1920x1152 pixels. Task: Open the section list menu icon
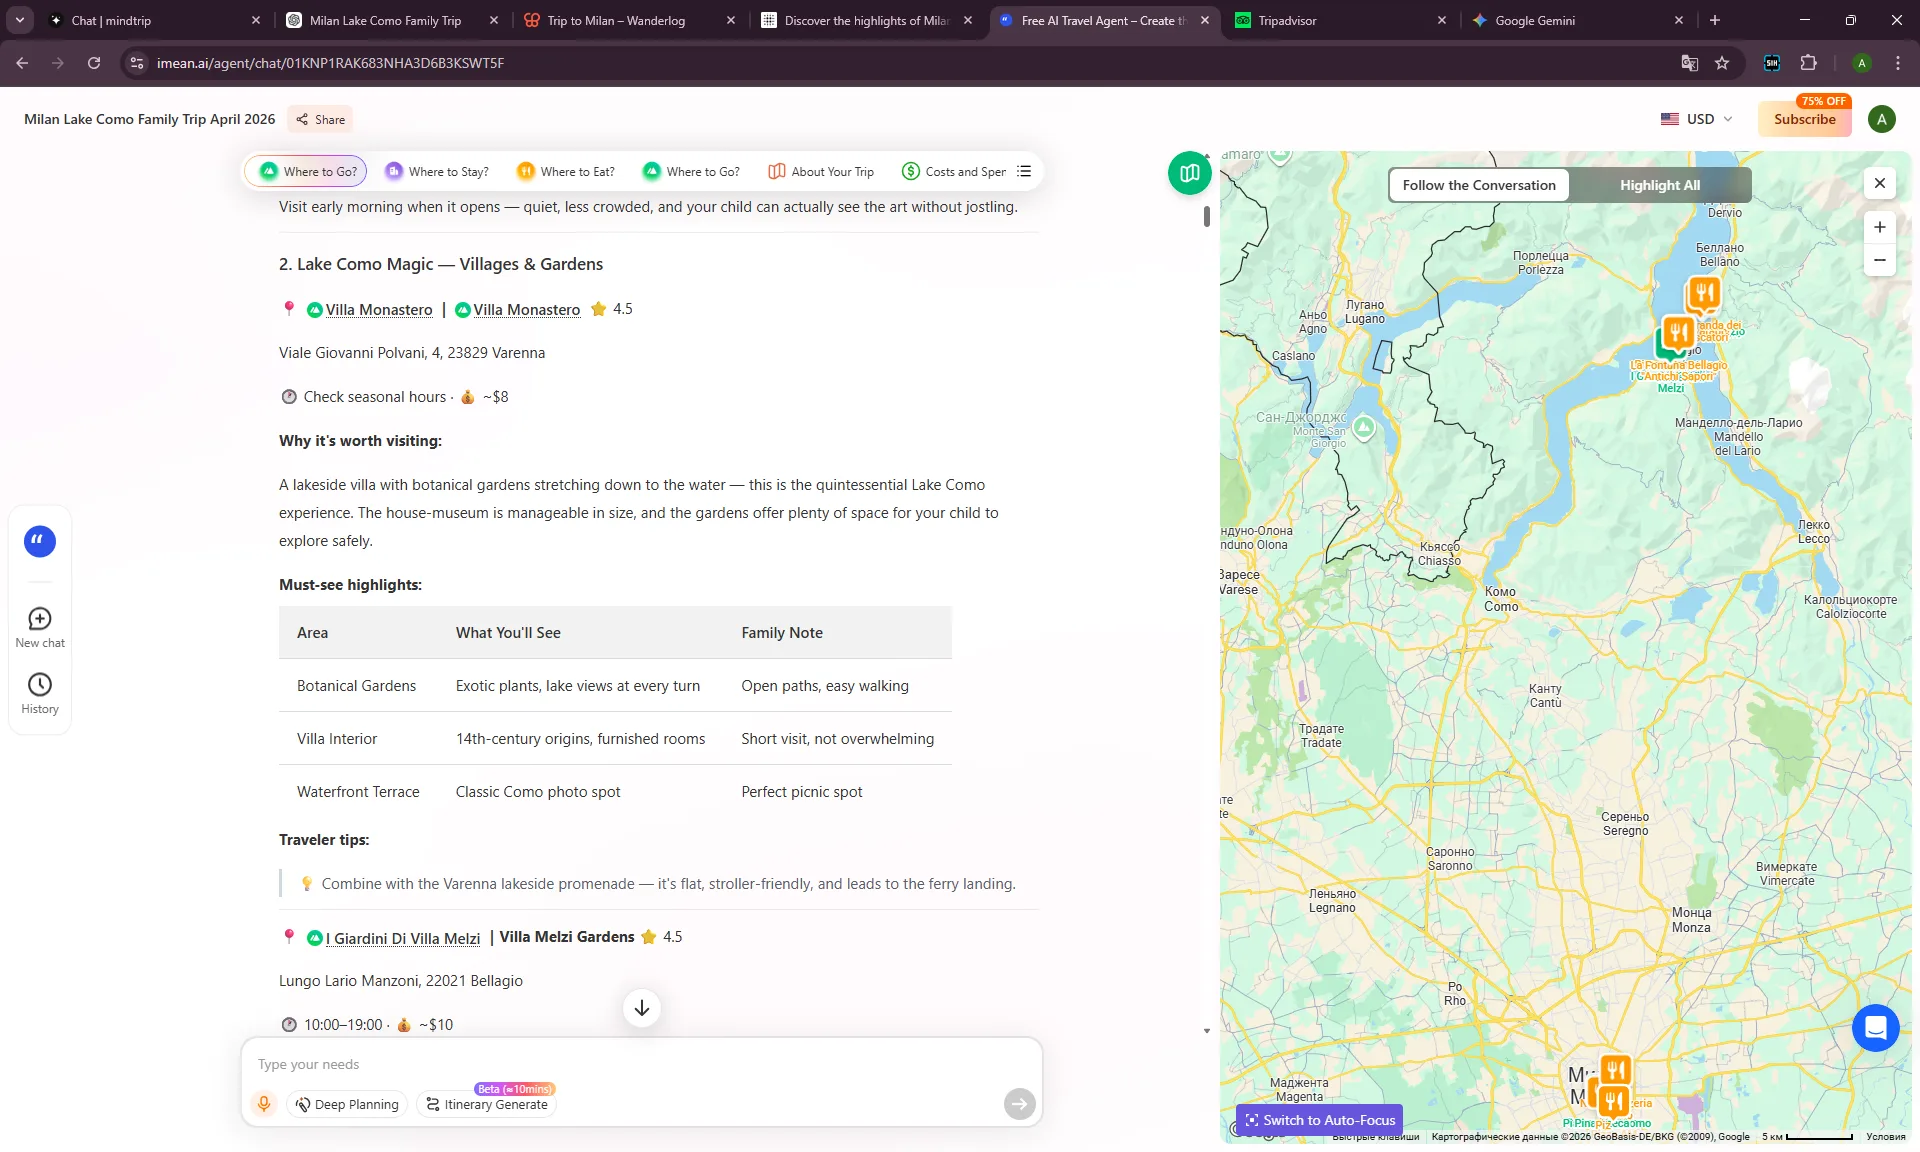(x=1024, y=171)
